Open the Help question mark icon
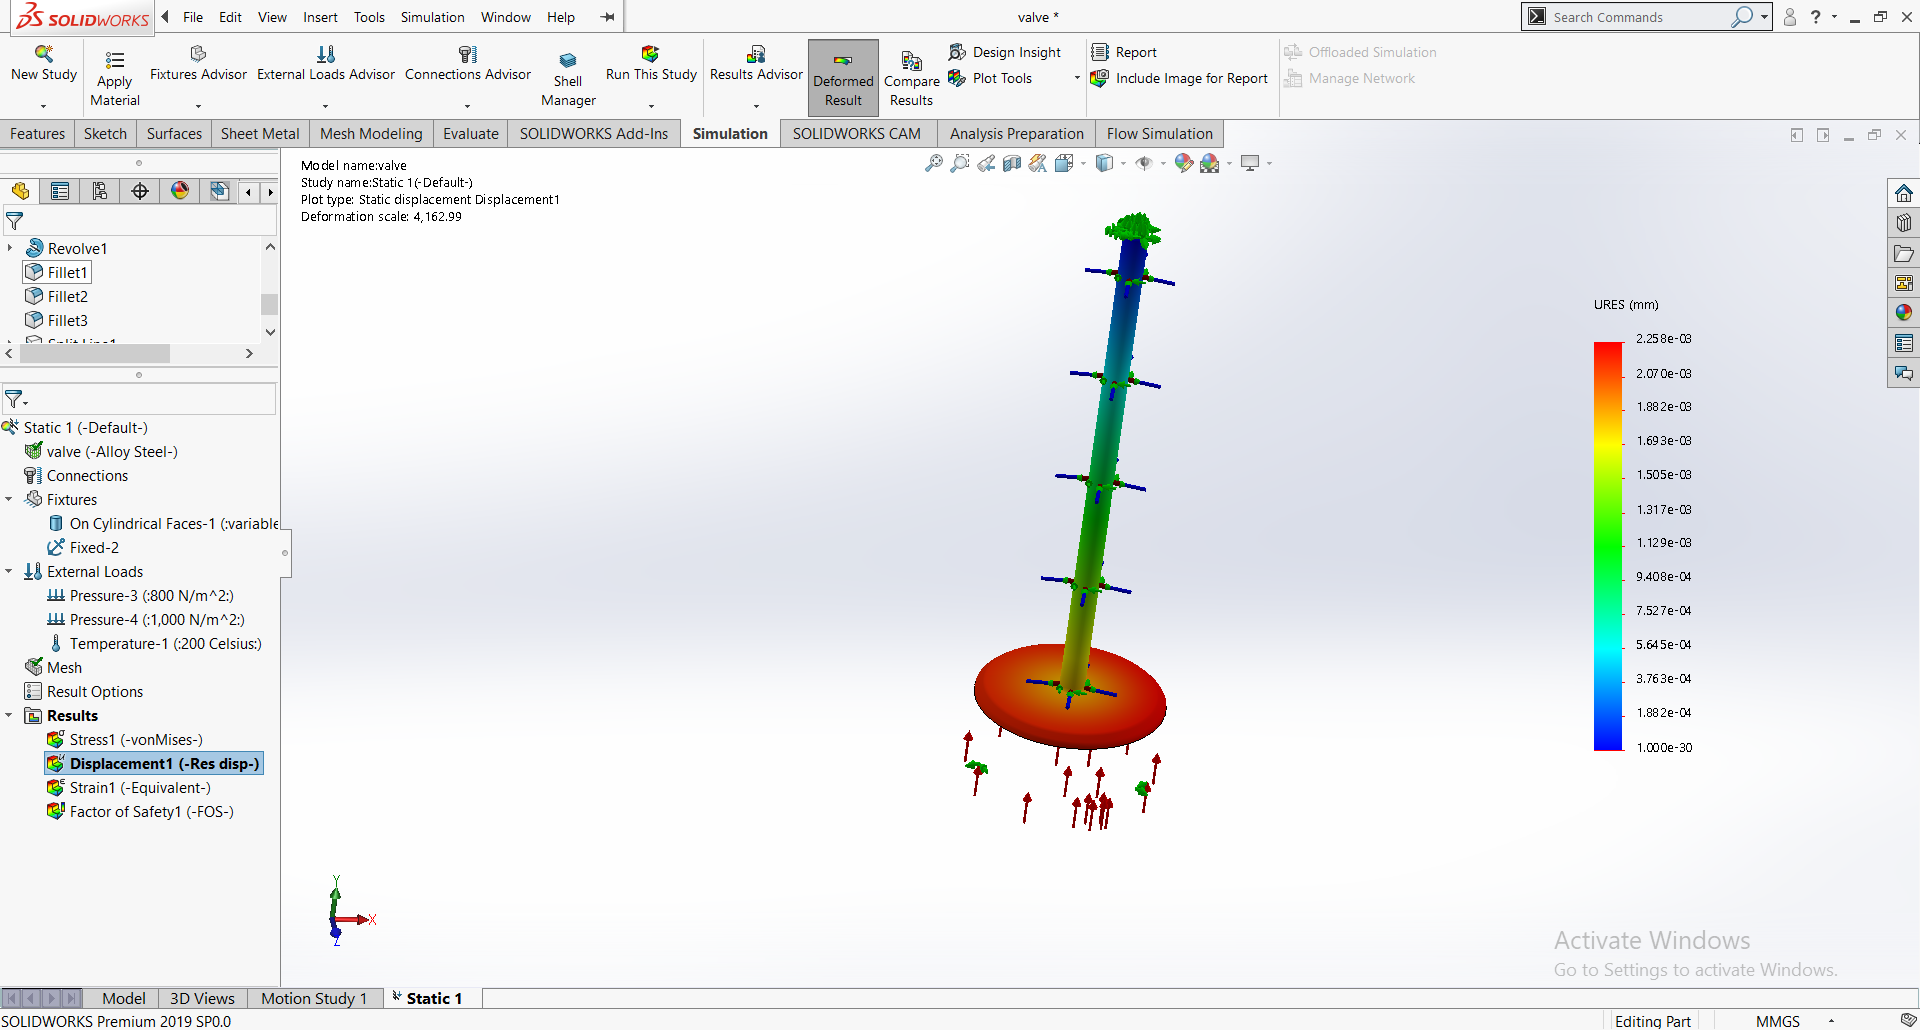The width and height of the screenshot is (1920, 1030). click(1816, 17)
